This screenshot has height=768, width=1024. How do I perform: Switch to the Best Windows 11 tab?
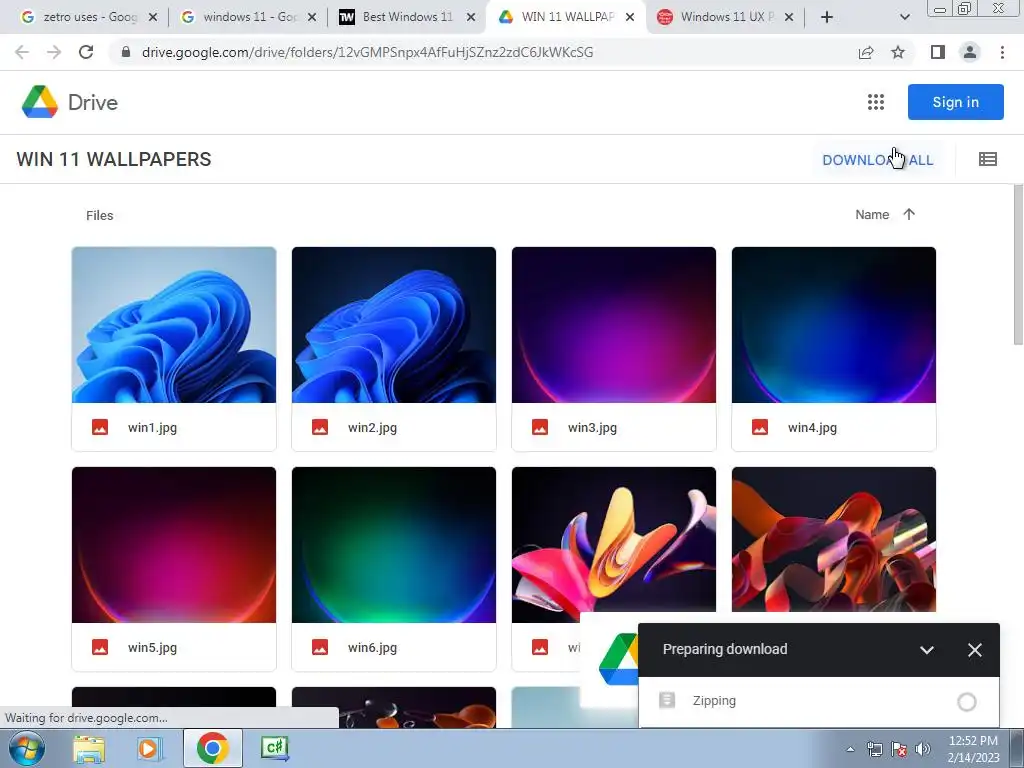[408, 17]
